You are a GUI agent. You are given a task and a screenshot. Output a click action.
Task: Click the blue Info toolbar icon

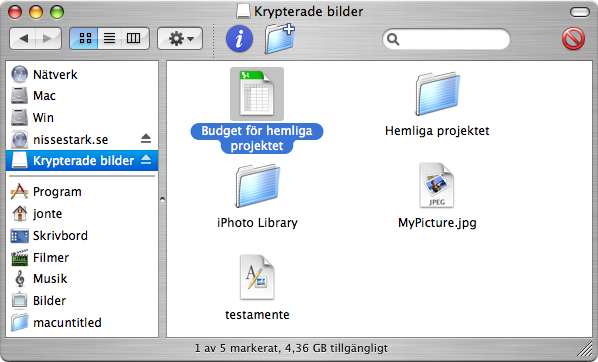tap(239, 39)
